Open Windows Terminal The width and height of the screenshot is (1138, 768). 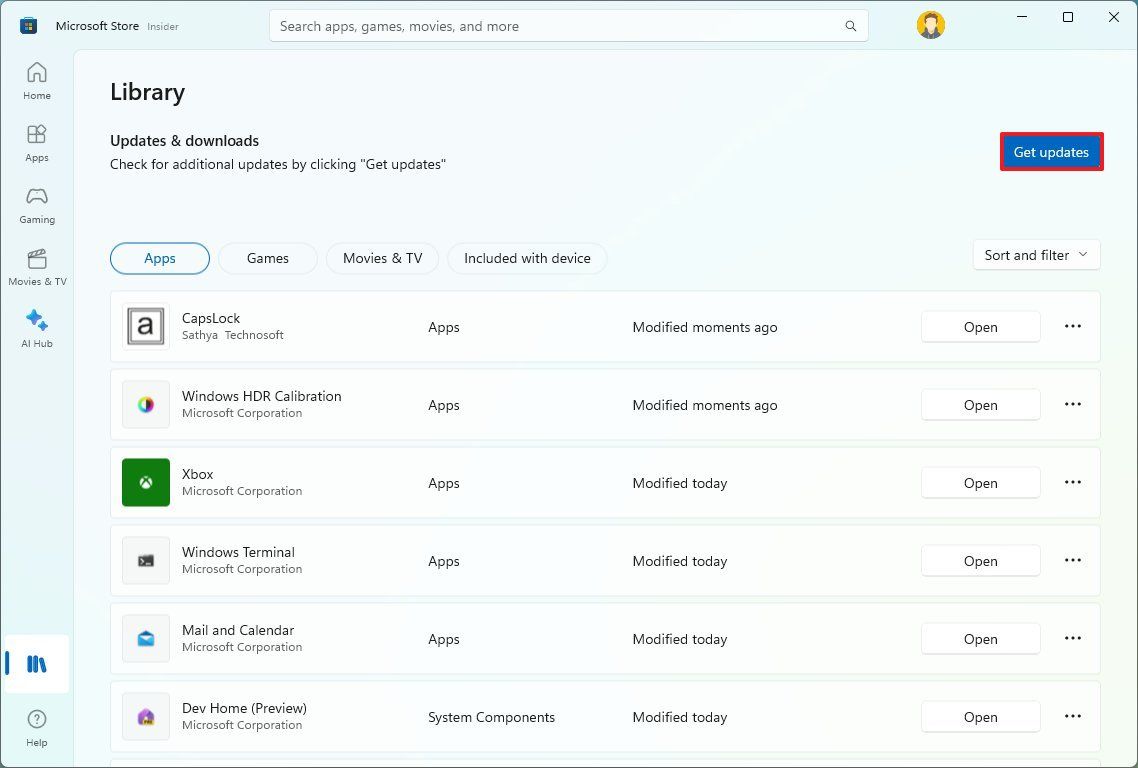(980, 560)
